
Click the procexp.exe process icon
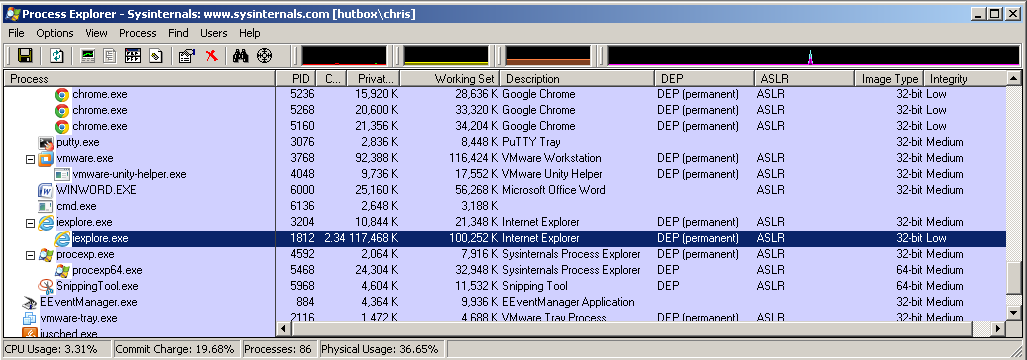(x=46, y=254)
